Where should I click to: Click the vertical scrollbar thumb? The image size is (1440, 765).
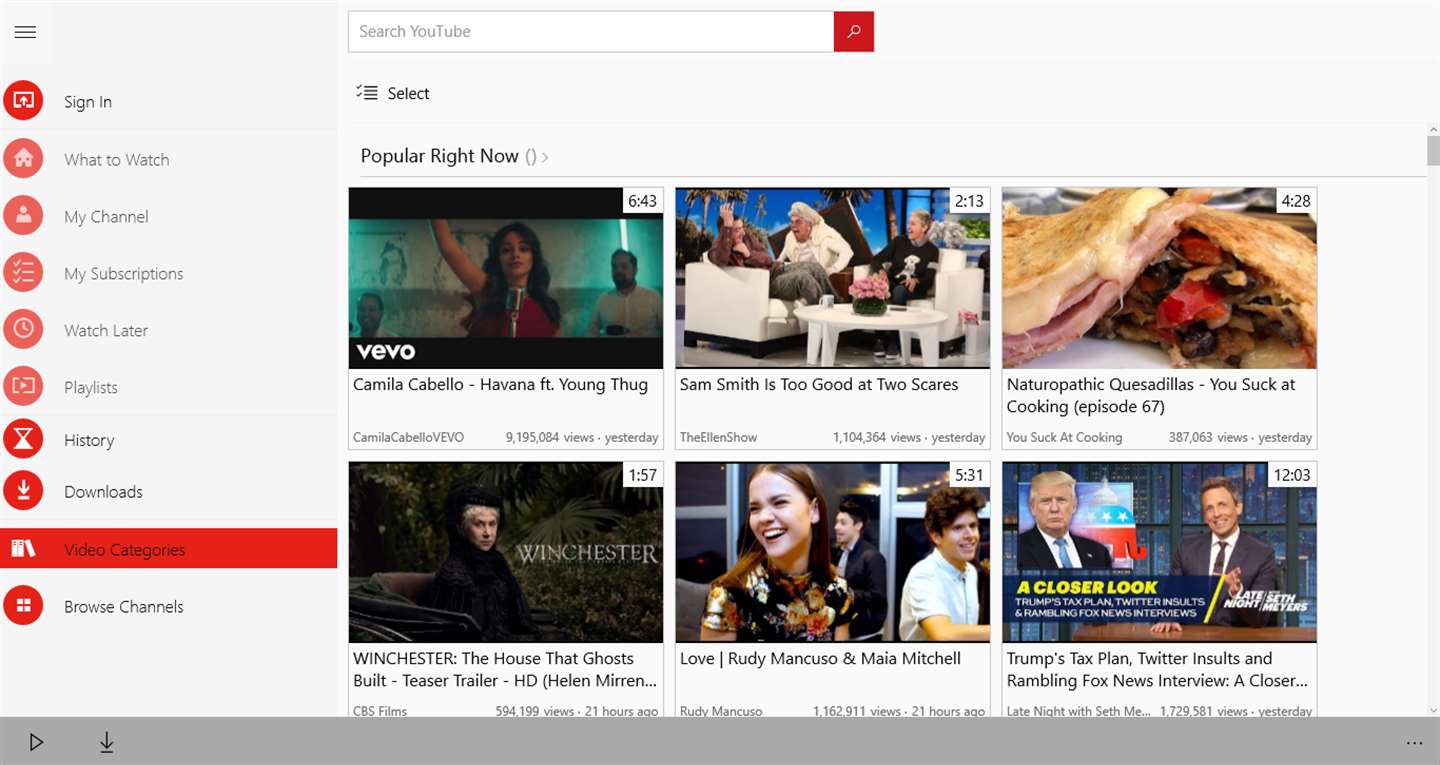pos(1433,150)
